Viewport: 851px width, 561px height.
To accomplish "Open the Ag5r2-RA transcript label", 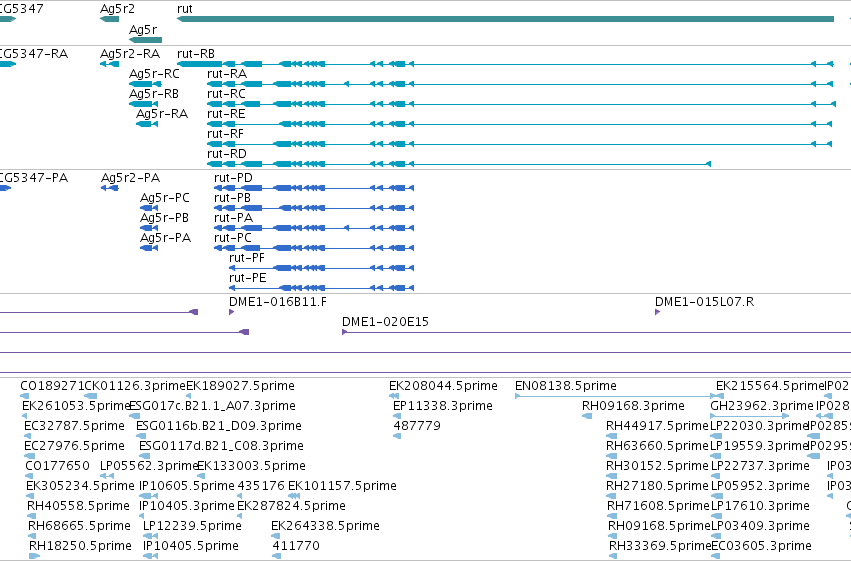I will point(130,54).
